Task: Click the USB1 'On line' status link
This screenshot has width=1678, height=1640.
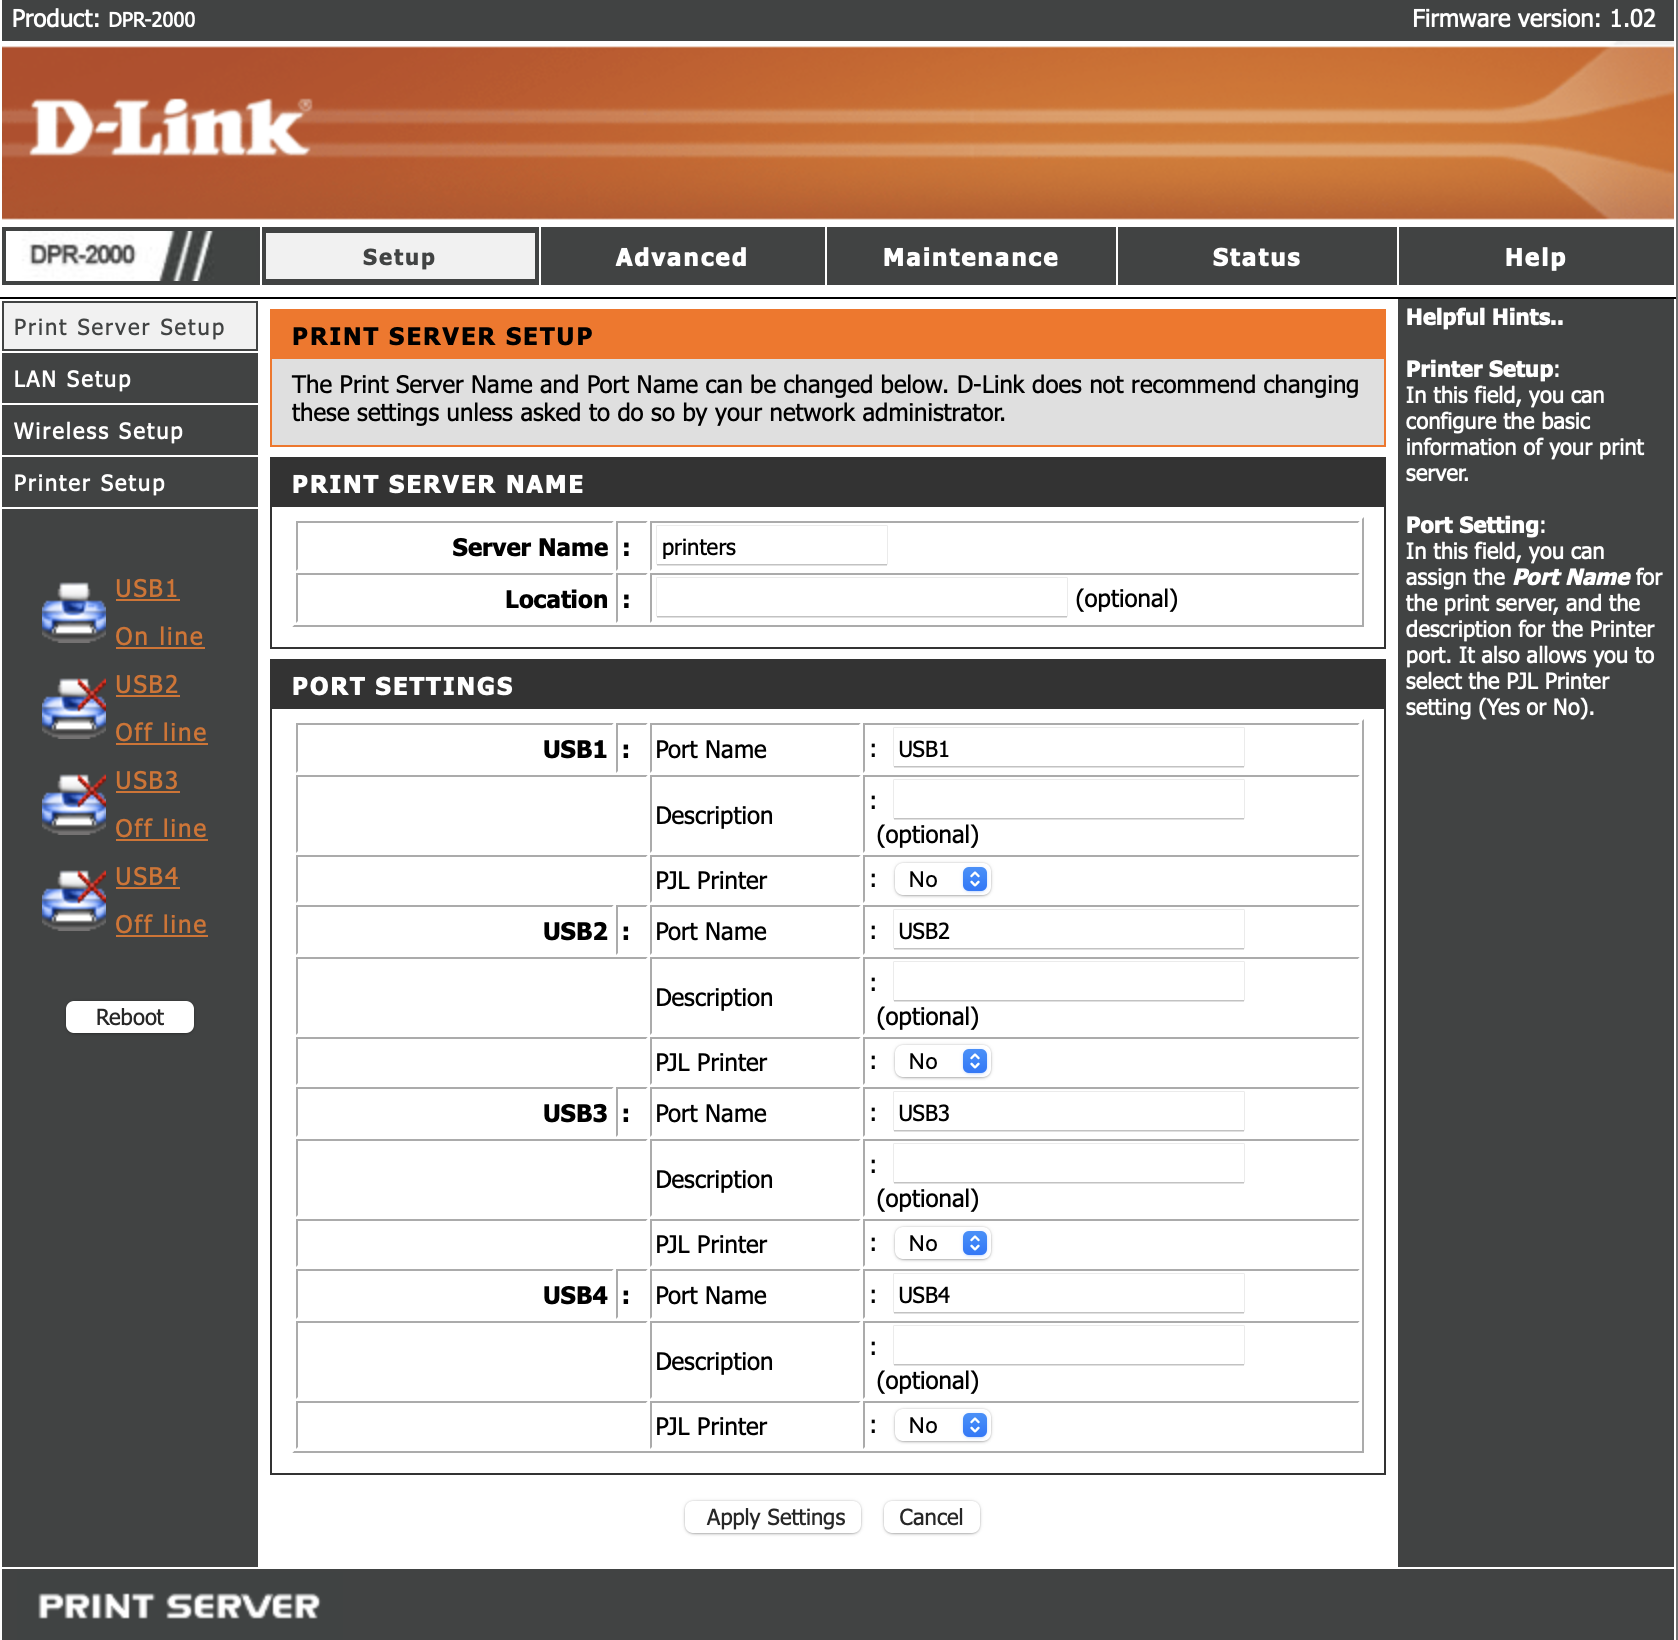Action: [x=160, y=637]
